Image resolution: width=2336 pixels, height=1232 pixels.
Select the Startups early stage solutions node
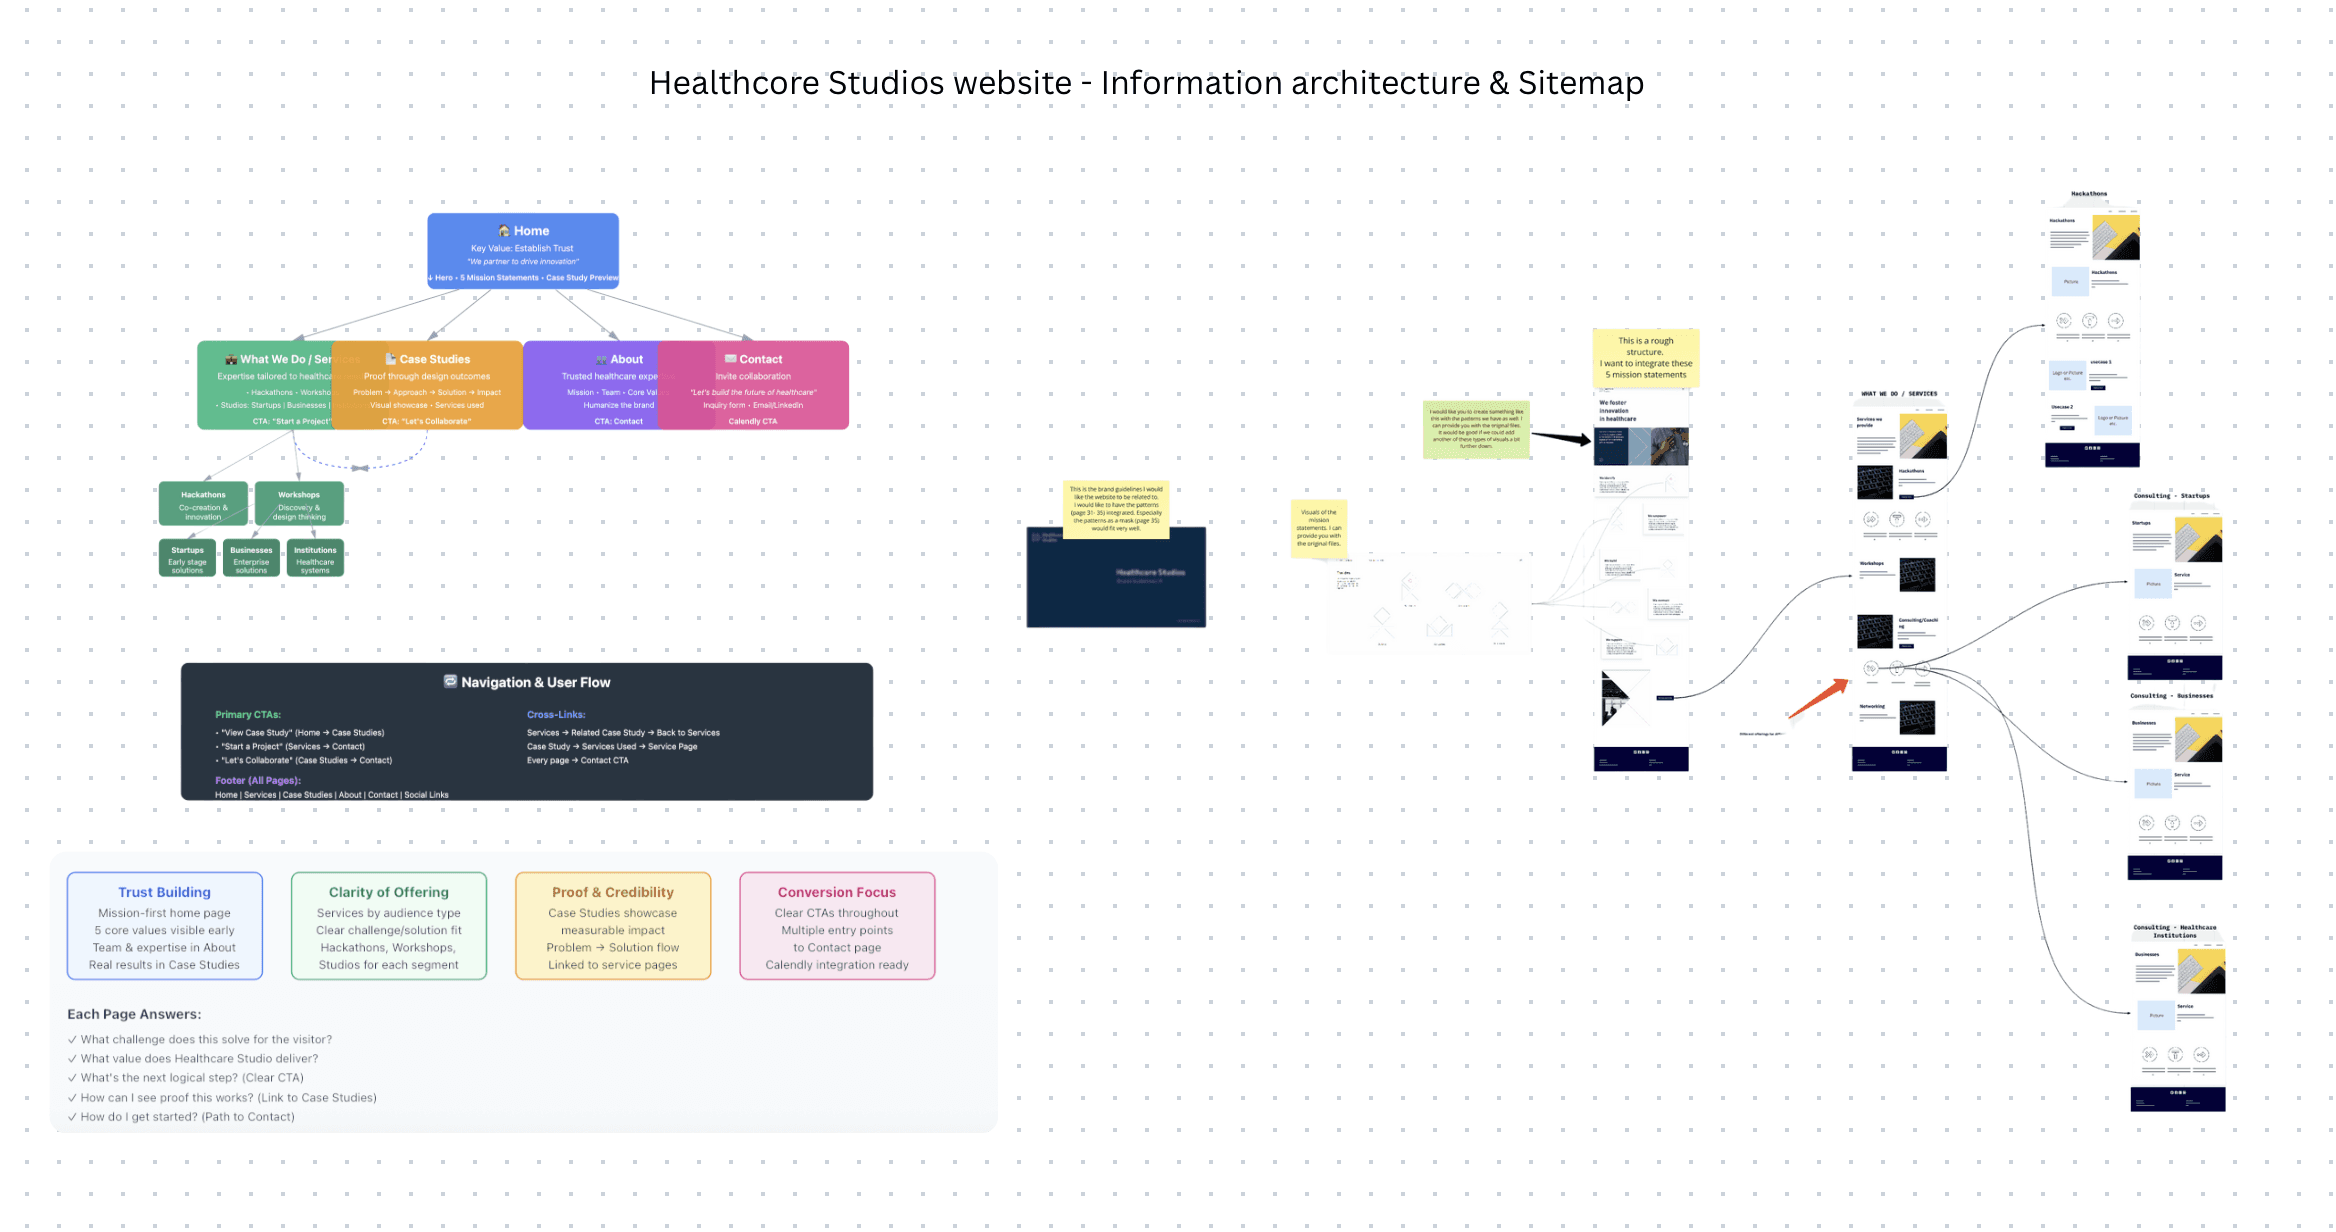point(187,558)
